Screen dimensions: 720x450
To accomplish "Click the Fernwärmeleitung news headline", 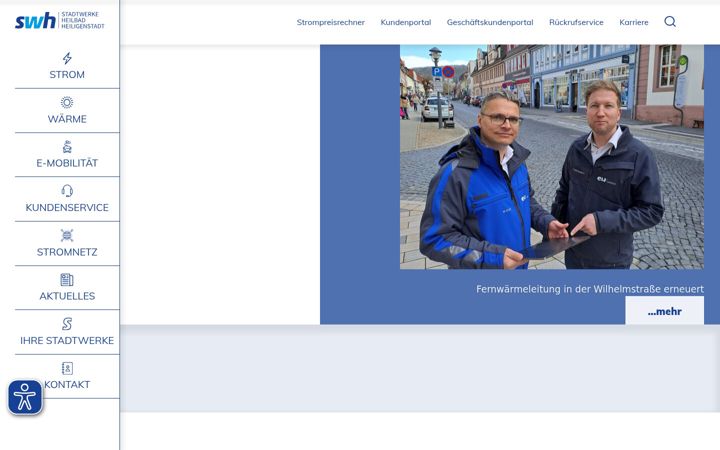I will [590, 289].
